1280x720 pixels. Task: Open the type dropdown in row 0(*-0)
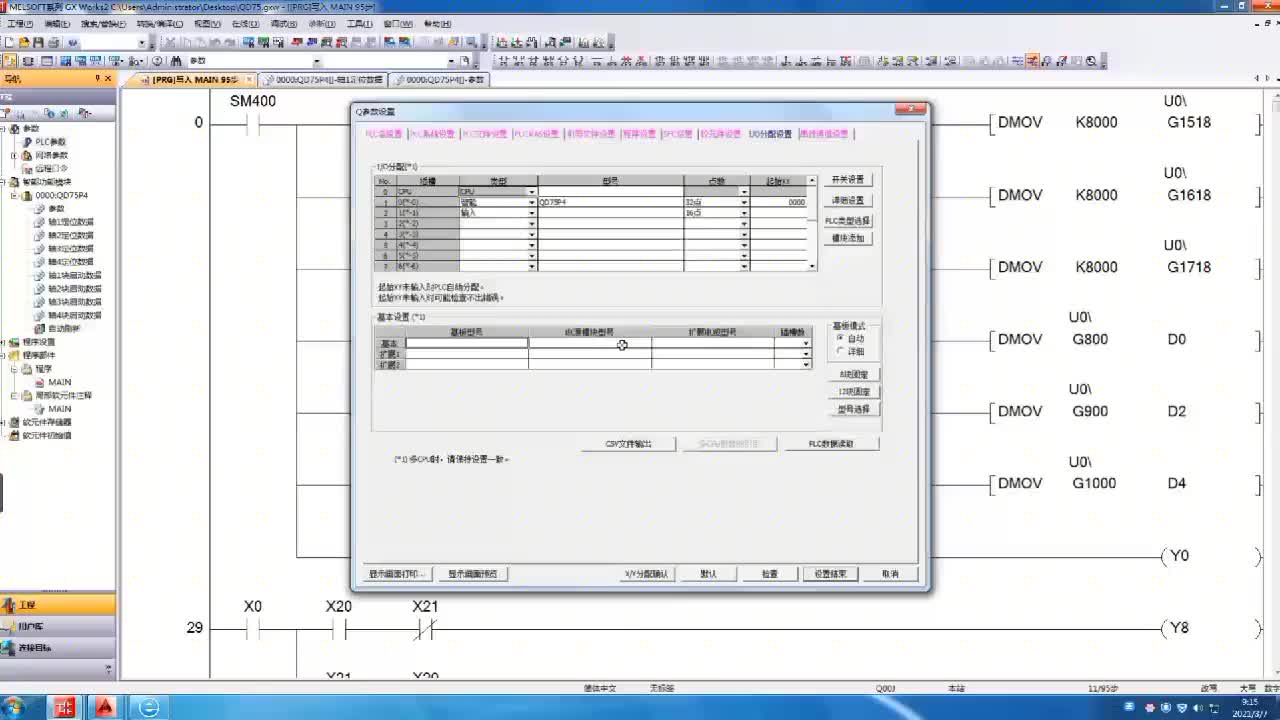531,202
